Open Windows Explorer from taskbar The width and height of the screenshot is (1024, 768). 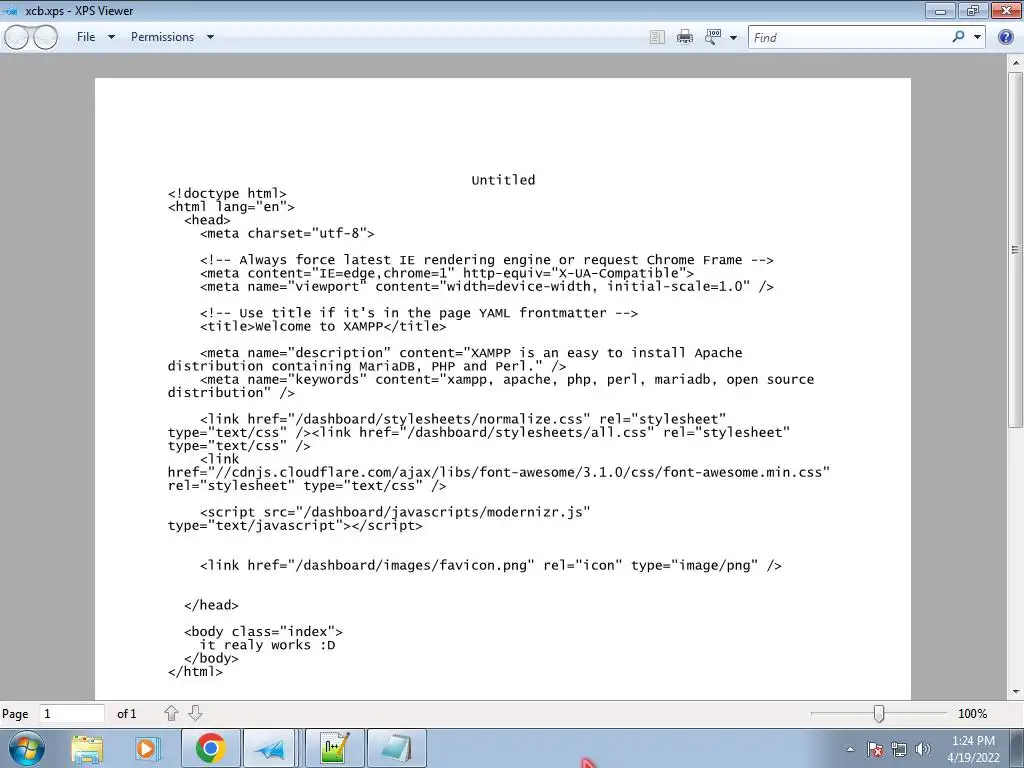[x=88, y=748]
